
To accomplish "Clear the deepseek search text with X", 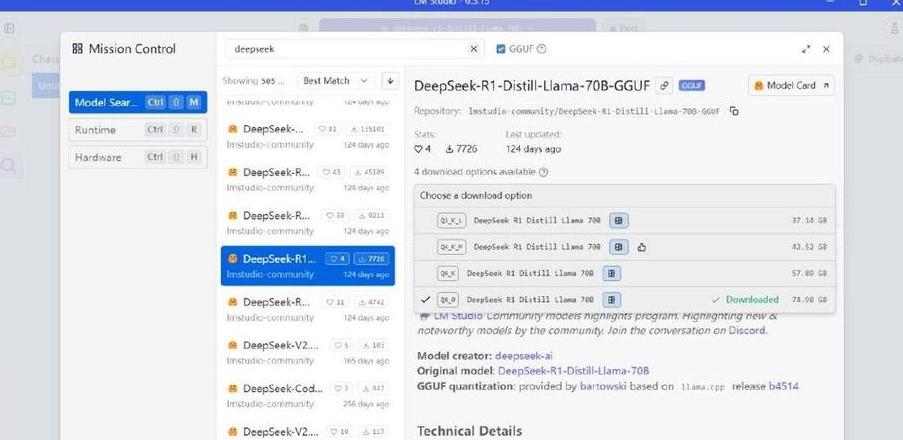I will pos(473,49).
